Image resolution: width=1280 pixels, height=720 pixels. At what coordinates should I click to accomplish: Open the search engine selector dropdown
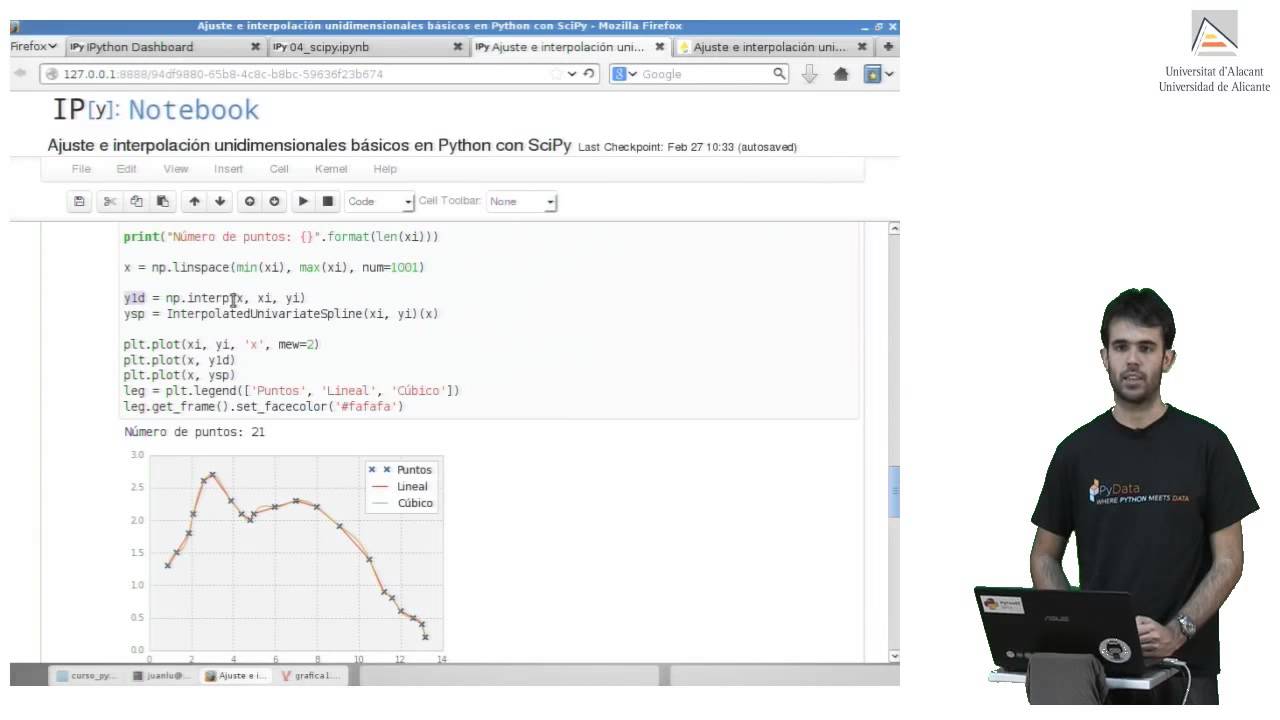click(625, 73)
